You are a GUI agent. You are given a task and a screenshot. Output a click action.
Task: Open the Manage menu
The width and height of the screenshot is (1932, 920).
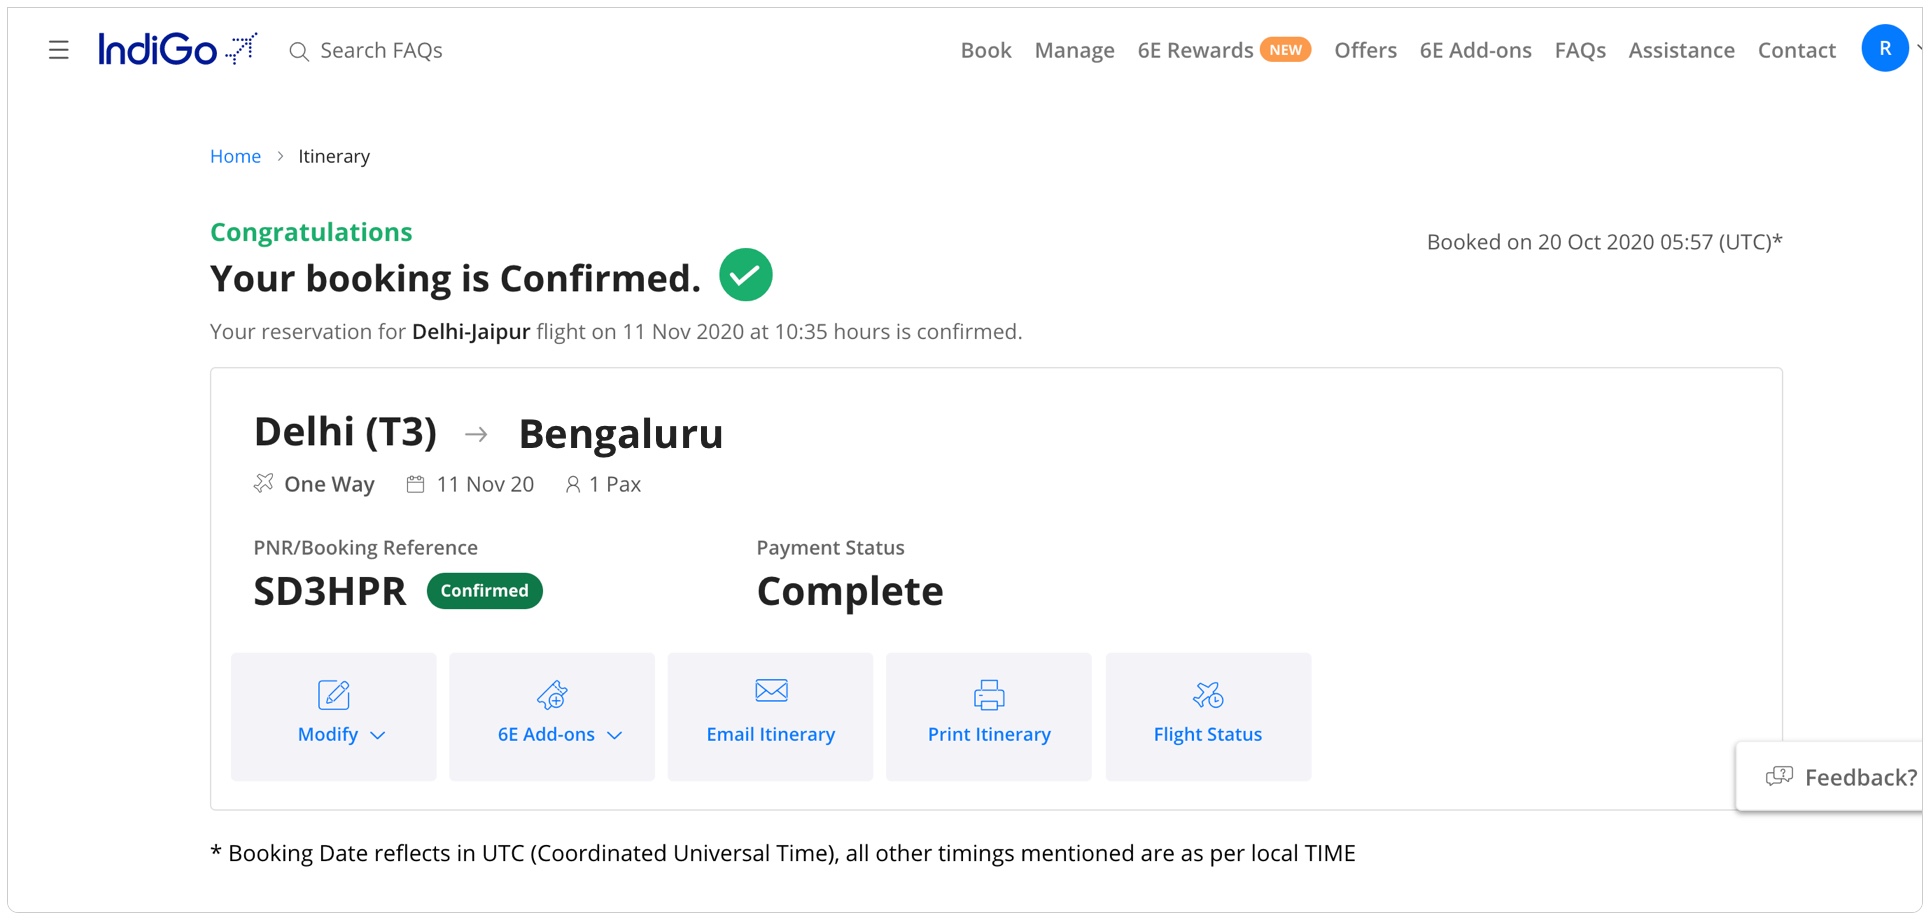click(x=1074, y=50)
